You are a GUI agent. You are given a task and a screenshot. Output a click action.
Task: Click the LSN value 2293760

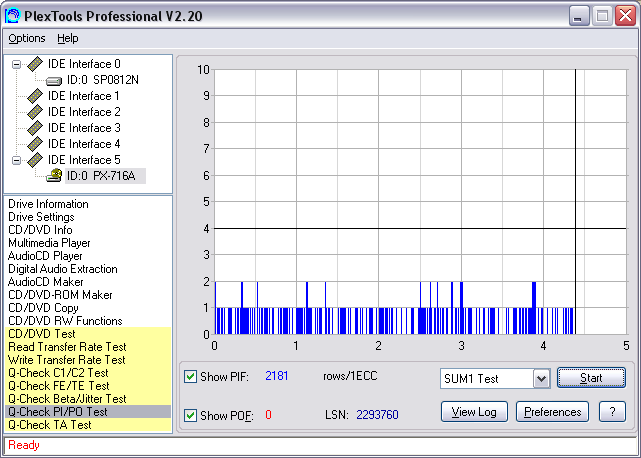click(x=377, y=415)
